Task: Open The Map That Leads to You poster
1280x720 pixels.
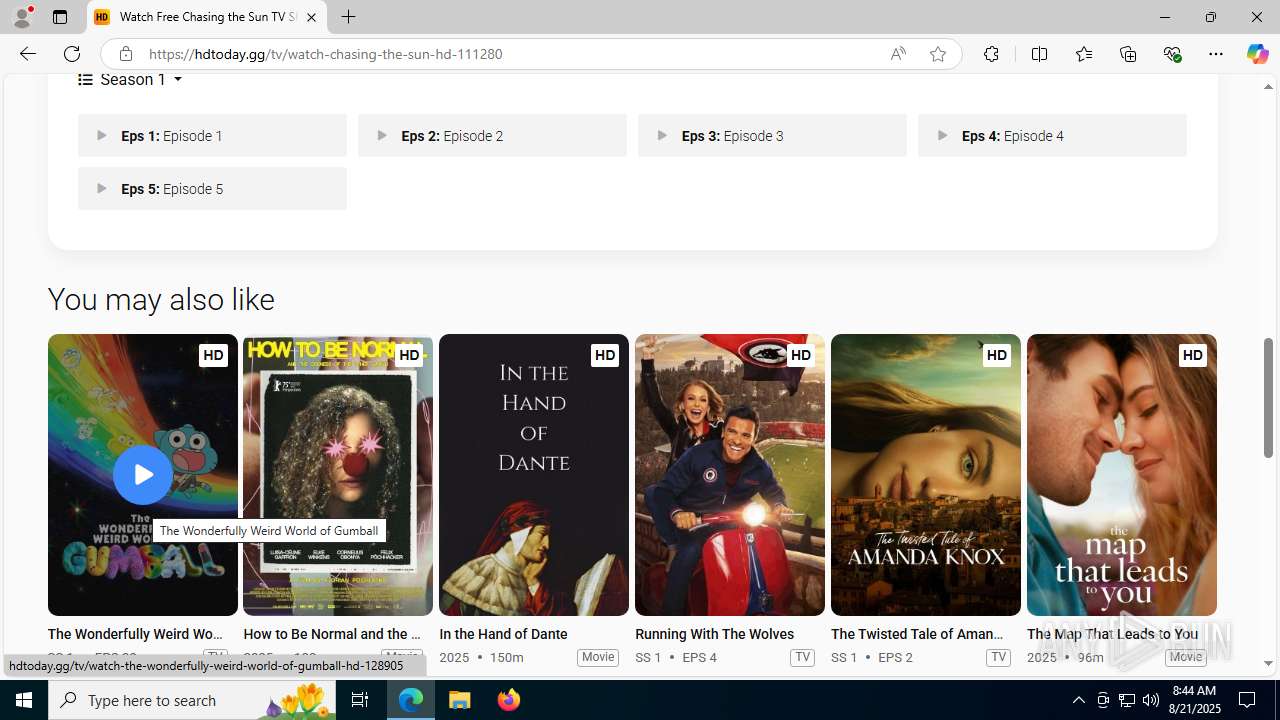Action: click(1122, 475)
